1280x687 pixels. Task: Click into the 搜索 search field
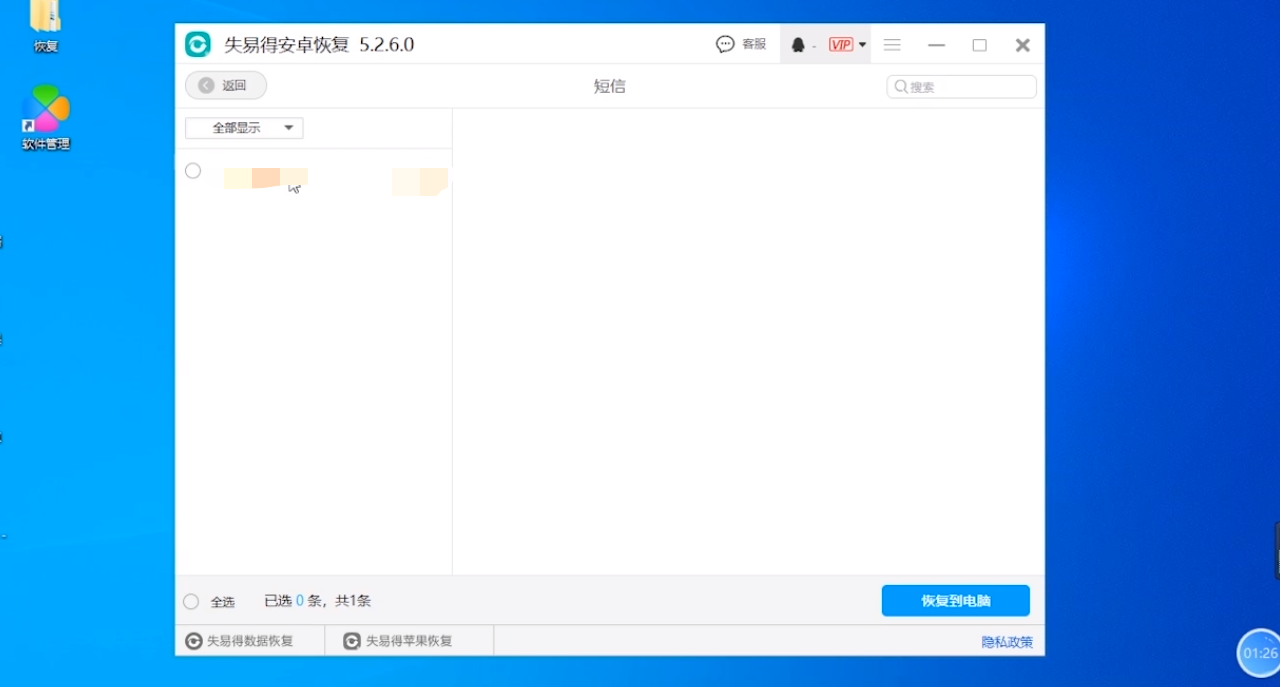[962, 87]
